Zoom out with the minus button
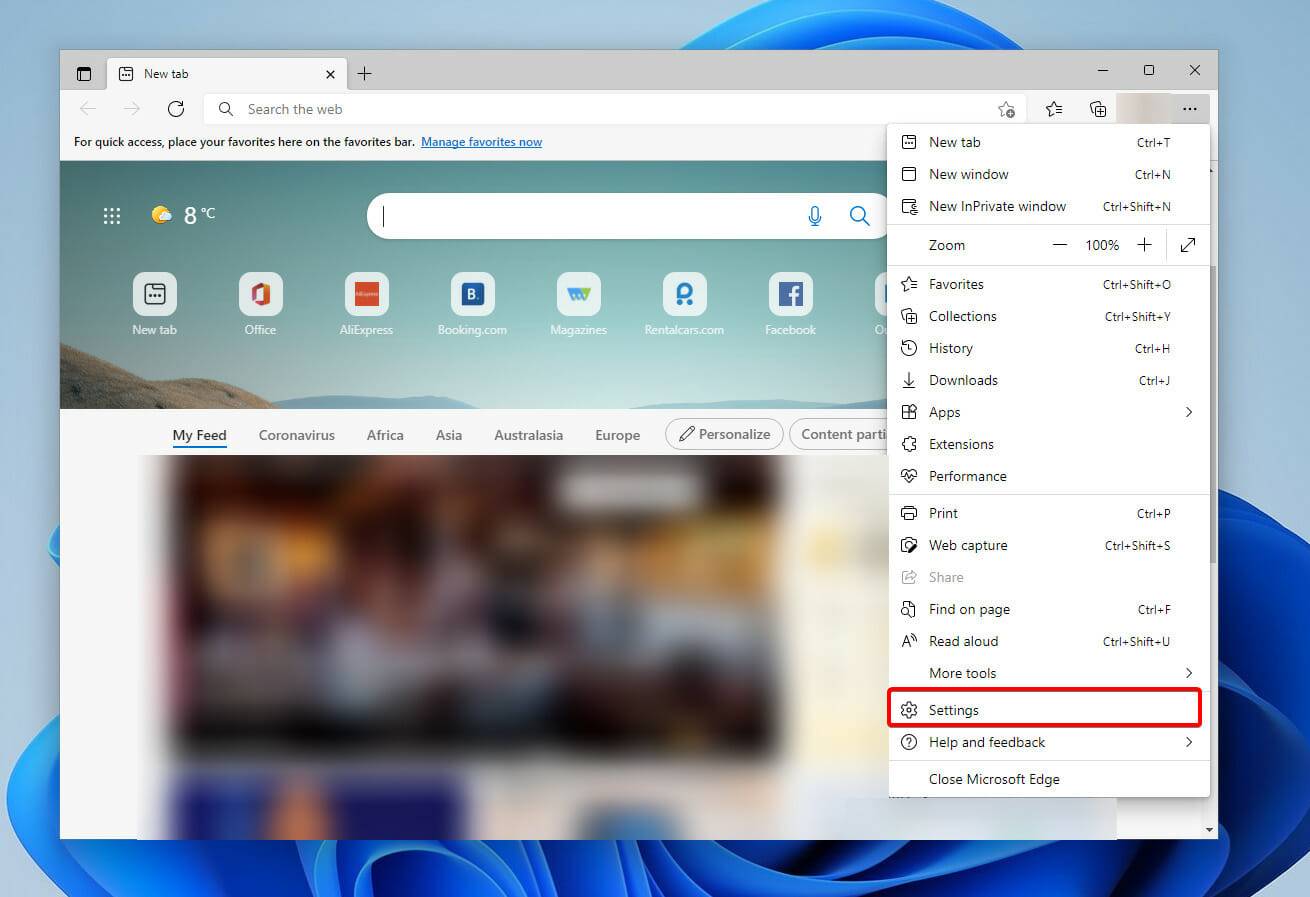This screenshot has height=897, width=1310. 1060,245
